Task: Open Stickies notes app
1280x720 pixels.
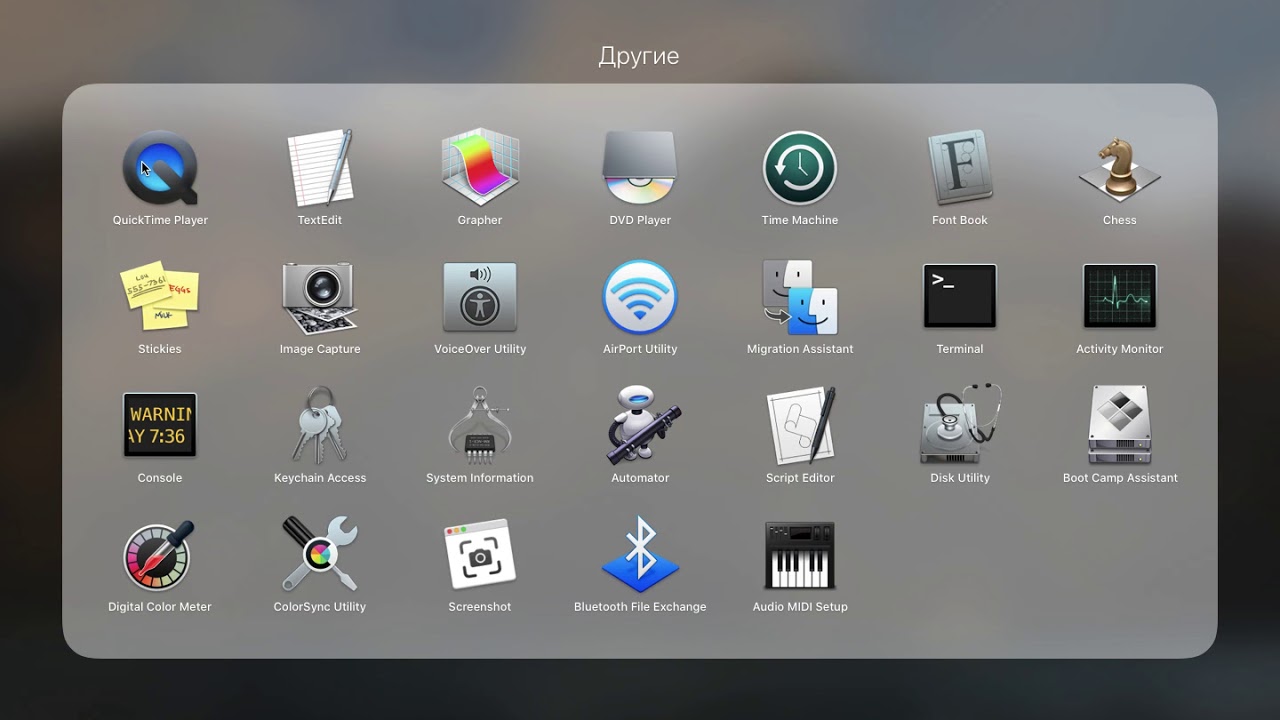Action: (x=160, y=297)
